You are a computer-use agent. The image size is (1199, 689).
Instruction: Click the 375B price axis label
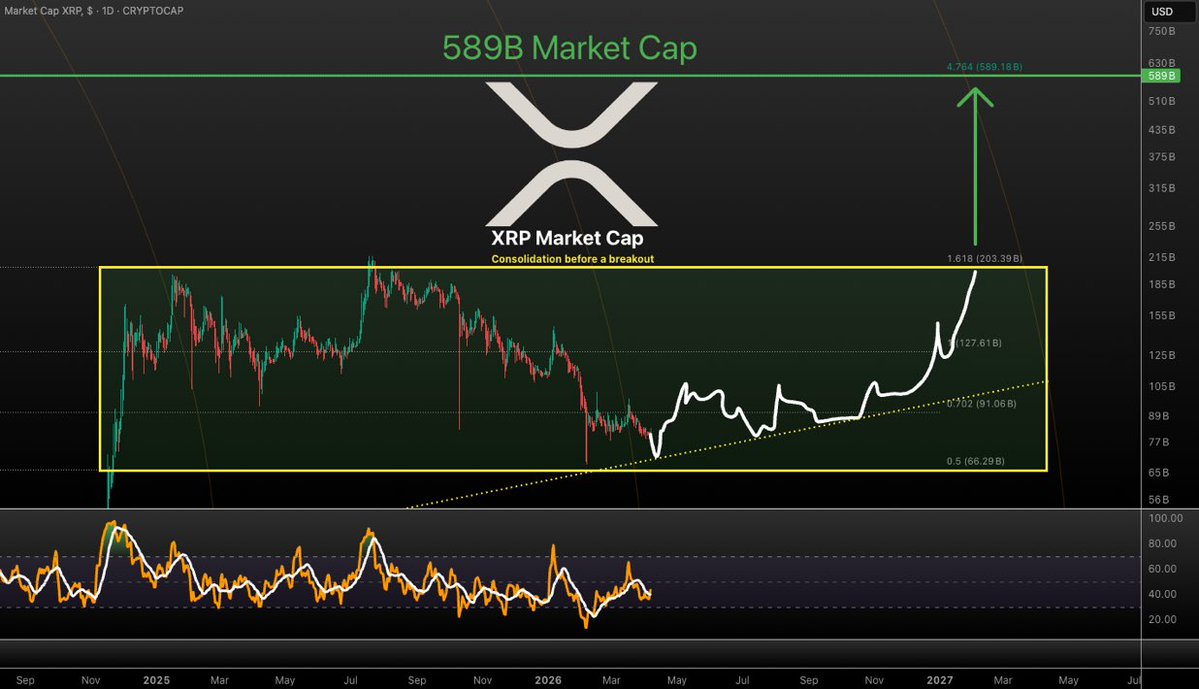coord(1162,157)
